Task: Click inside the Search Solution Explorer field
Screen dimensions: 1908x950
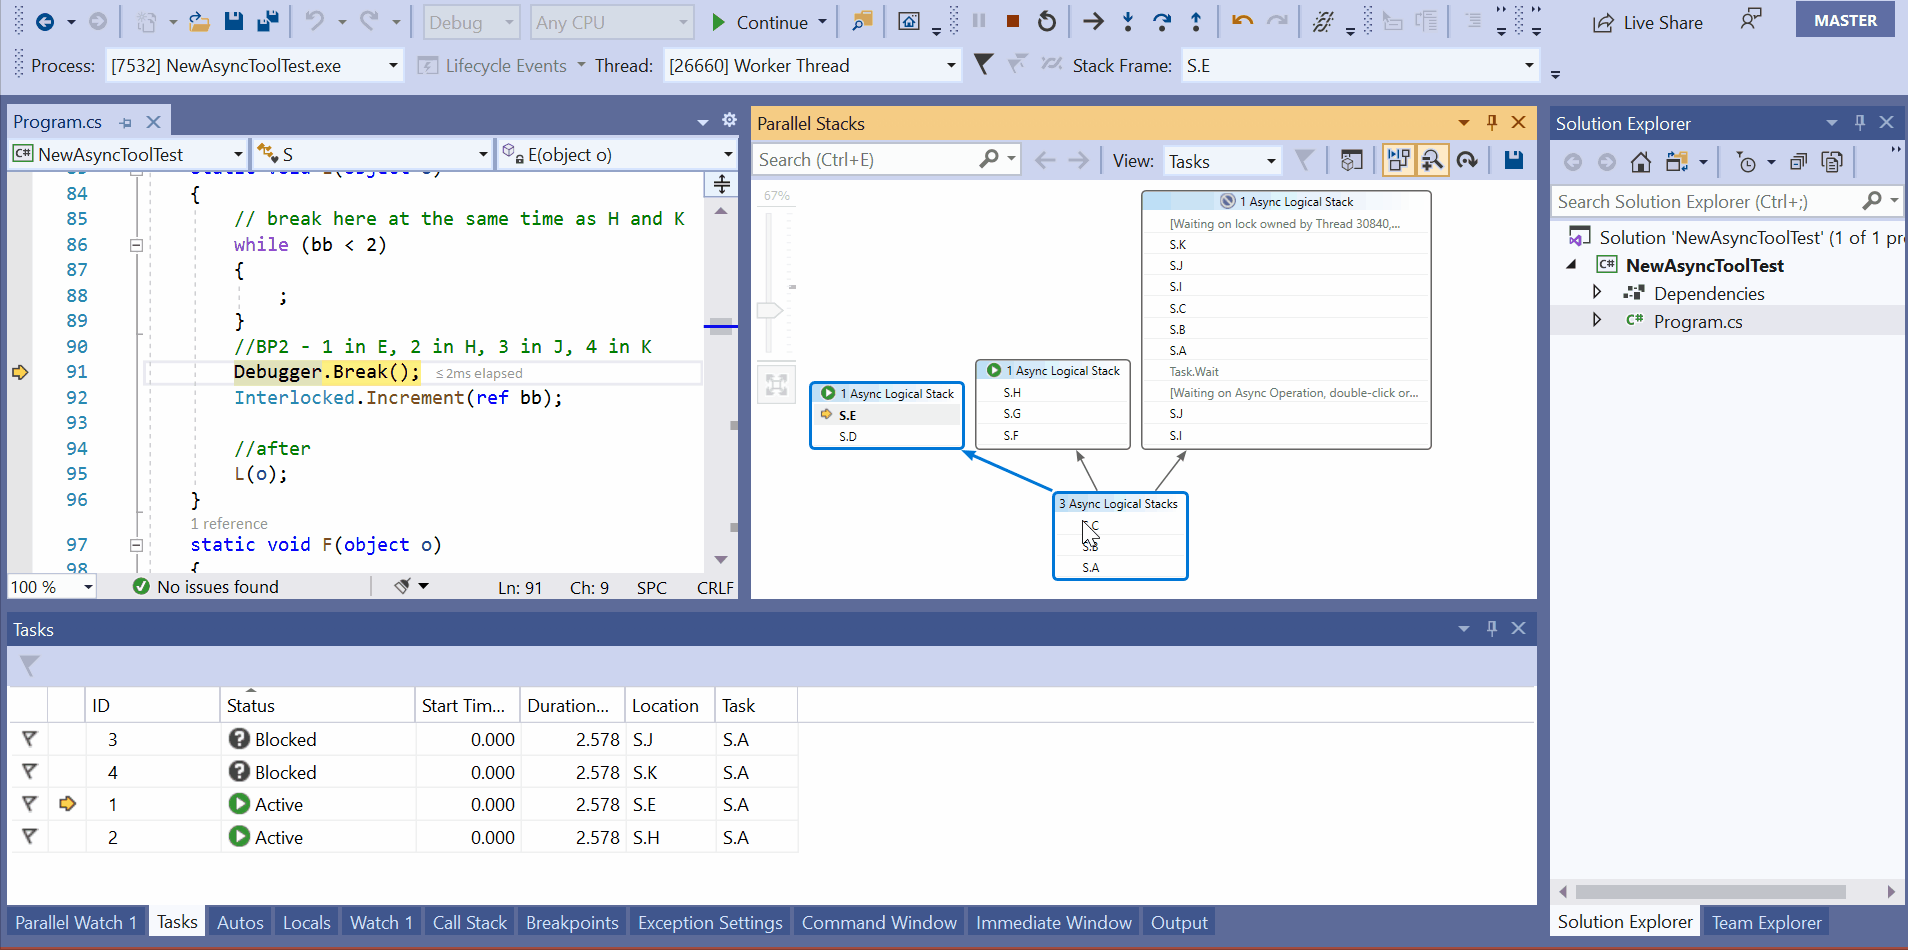Action: coord(1700,201)
